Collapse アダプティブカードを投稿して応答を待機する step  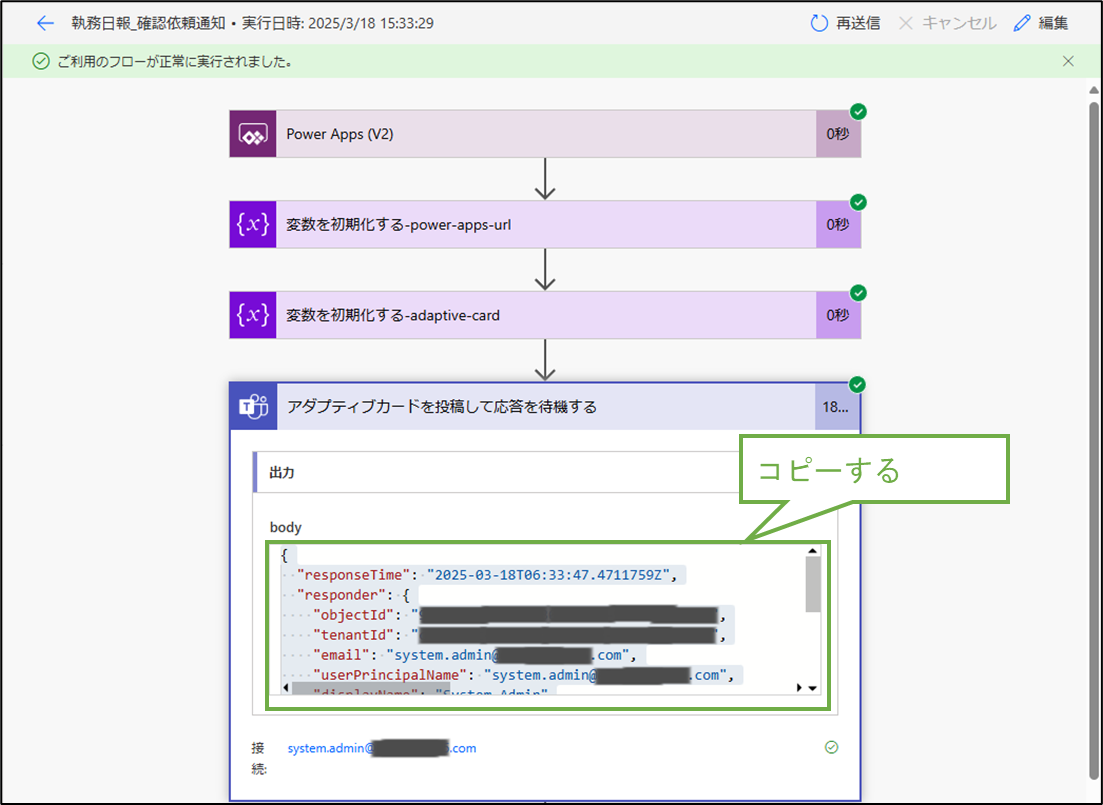(x=546, y=407)
